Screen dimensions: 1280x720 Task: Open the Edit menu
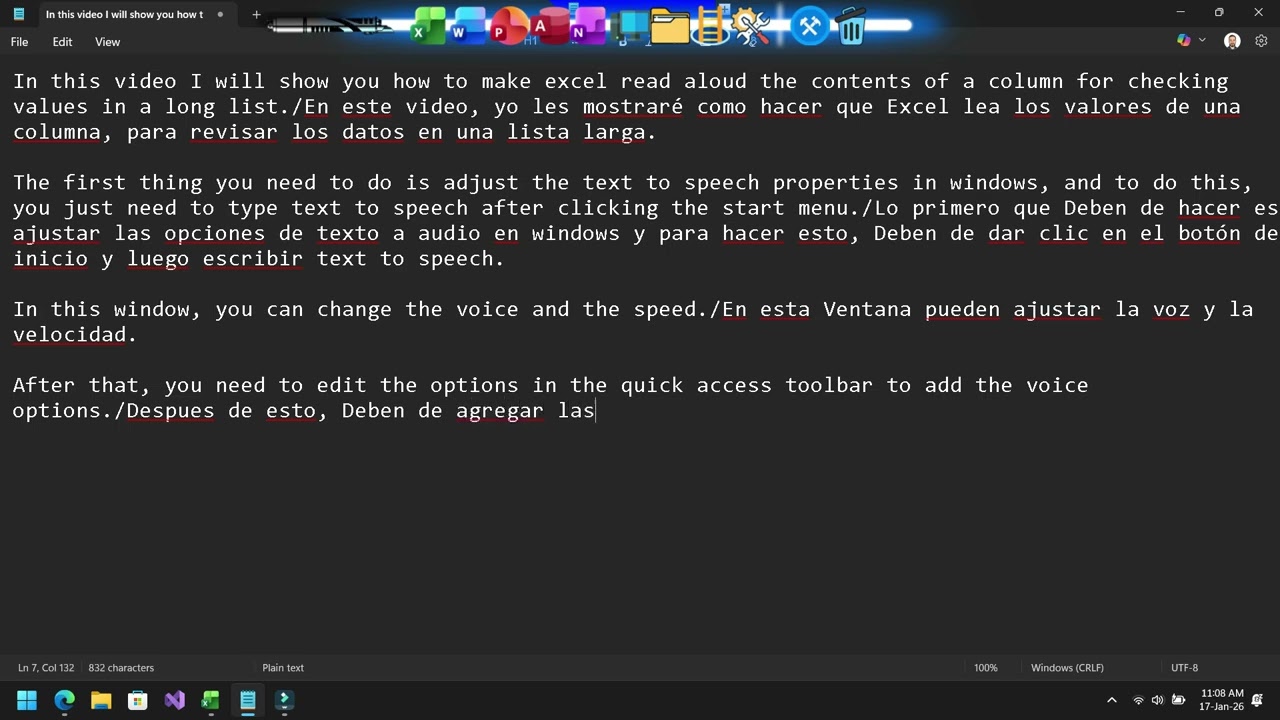62,42
